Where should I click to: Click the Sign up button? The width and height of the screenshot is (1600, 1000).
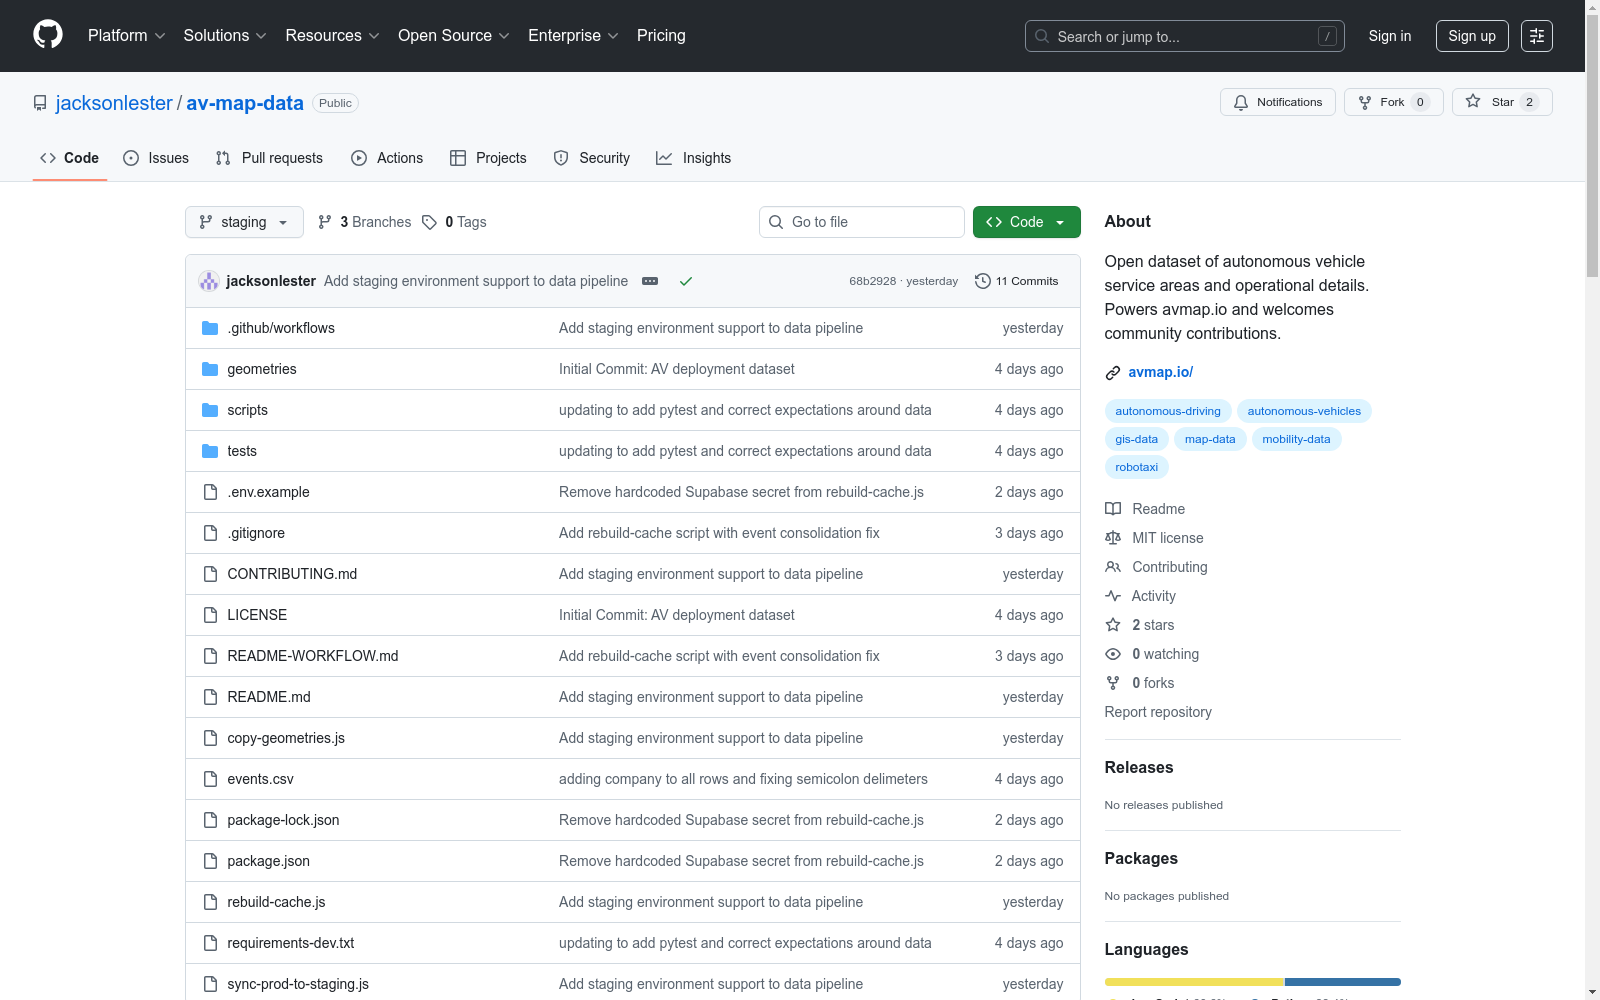pos(1472,36)
